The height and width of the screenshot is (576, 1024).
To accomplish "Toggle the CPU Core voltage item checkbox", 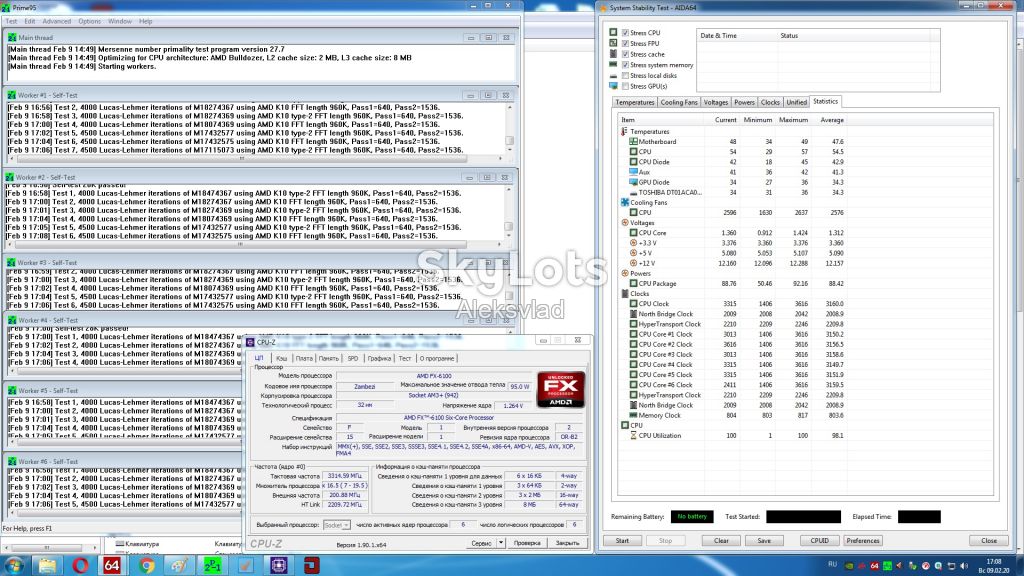I will [633, 232].
